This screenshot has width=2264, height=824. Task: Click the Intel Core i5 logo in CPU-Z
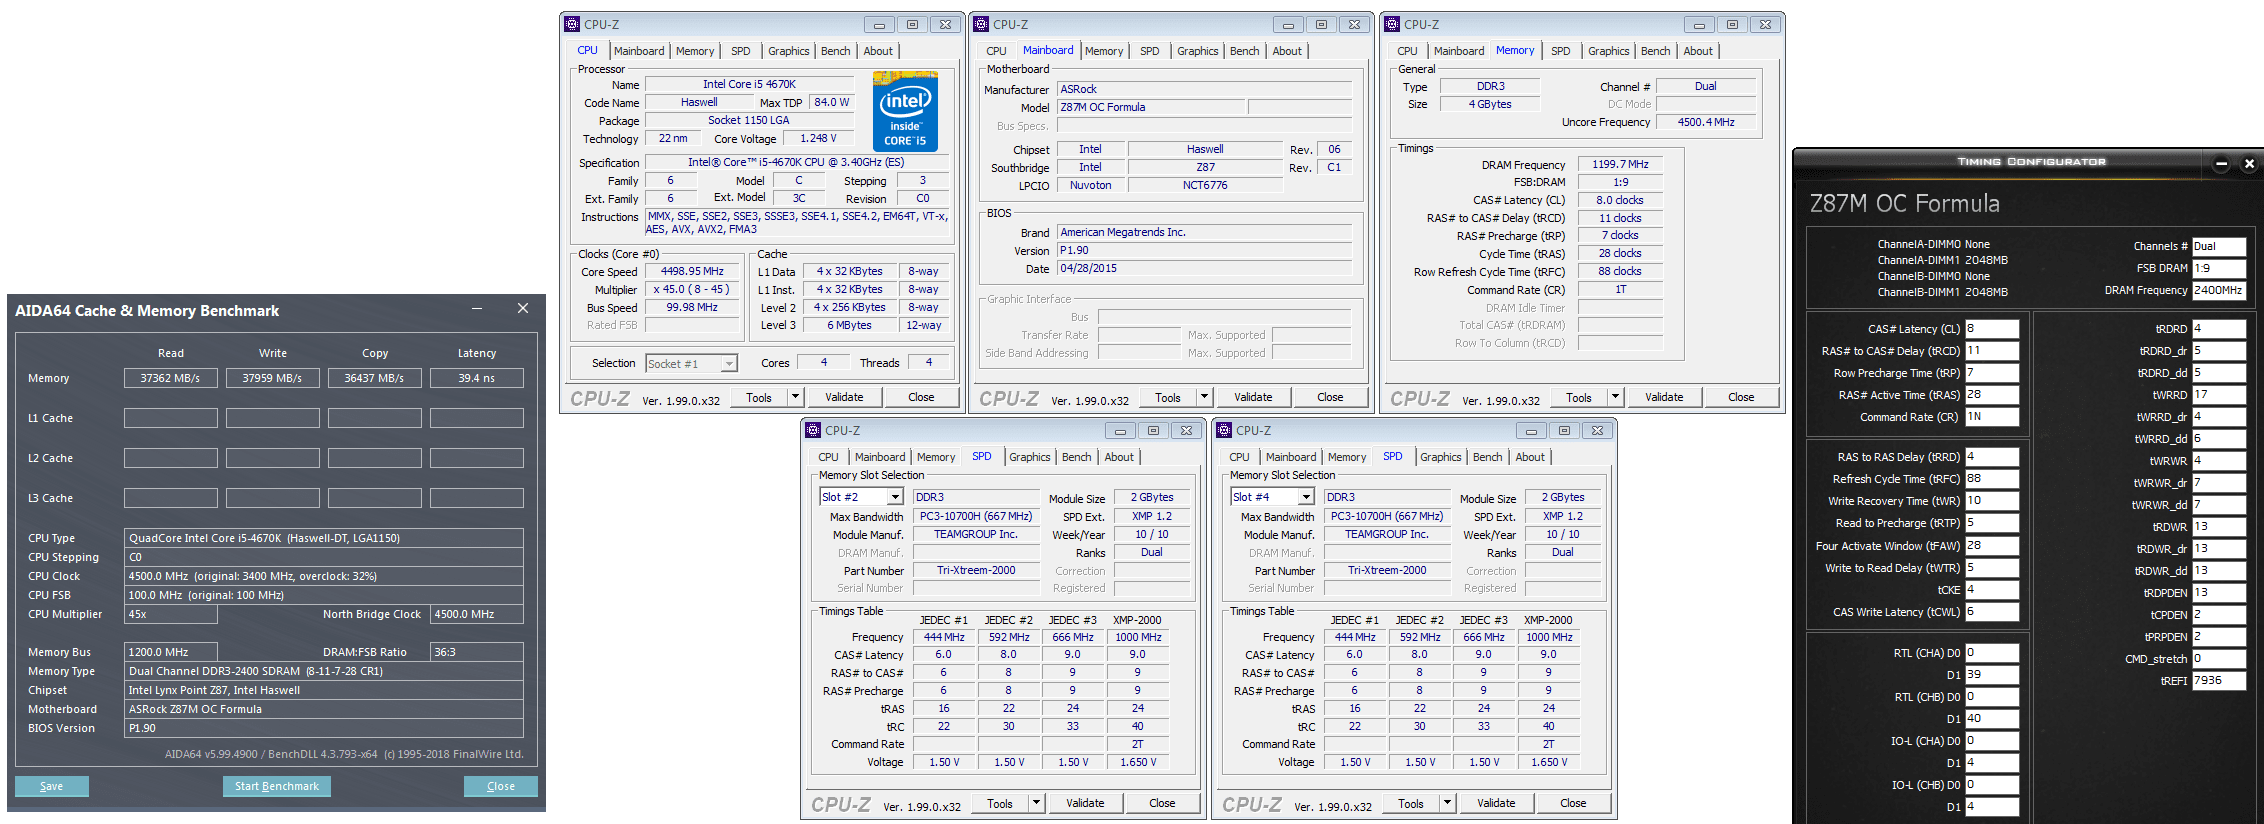click(x=905, y=111)
